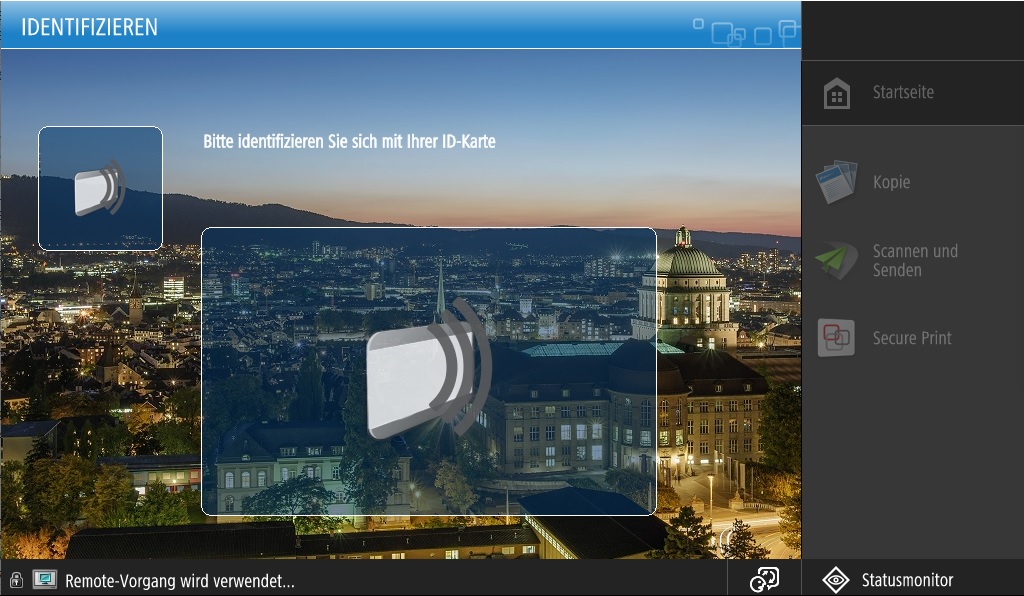Click the Startseite home icon
The width and height of the screenshot is (1024, 596).
pyautogui.click(x=836, y=94)
